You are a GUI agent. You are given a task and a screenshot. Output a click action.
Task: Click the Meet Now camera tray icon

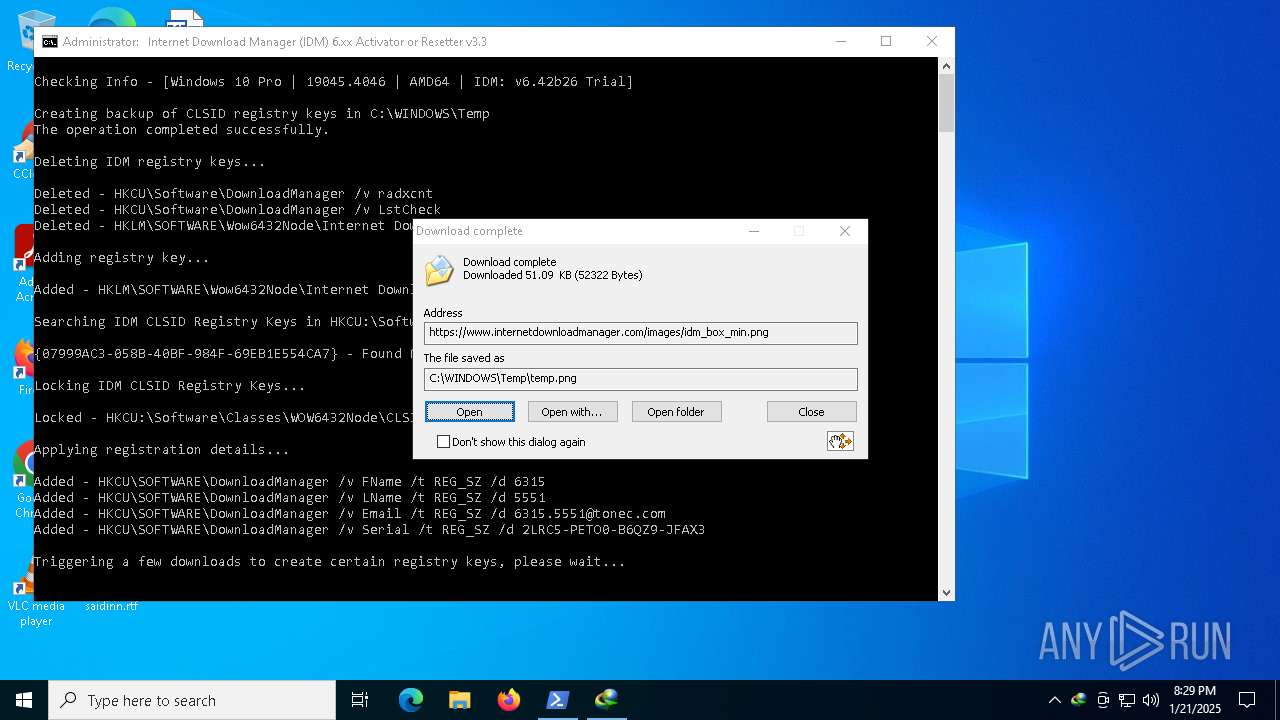coord(1103,700)
